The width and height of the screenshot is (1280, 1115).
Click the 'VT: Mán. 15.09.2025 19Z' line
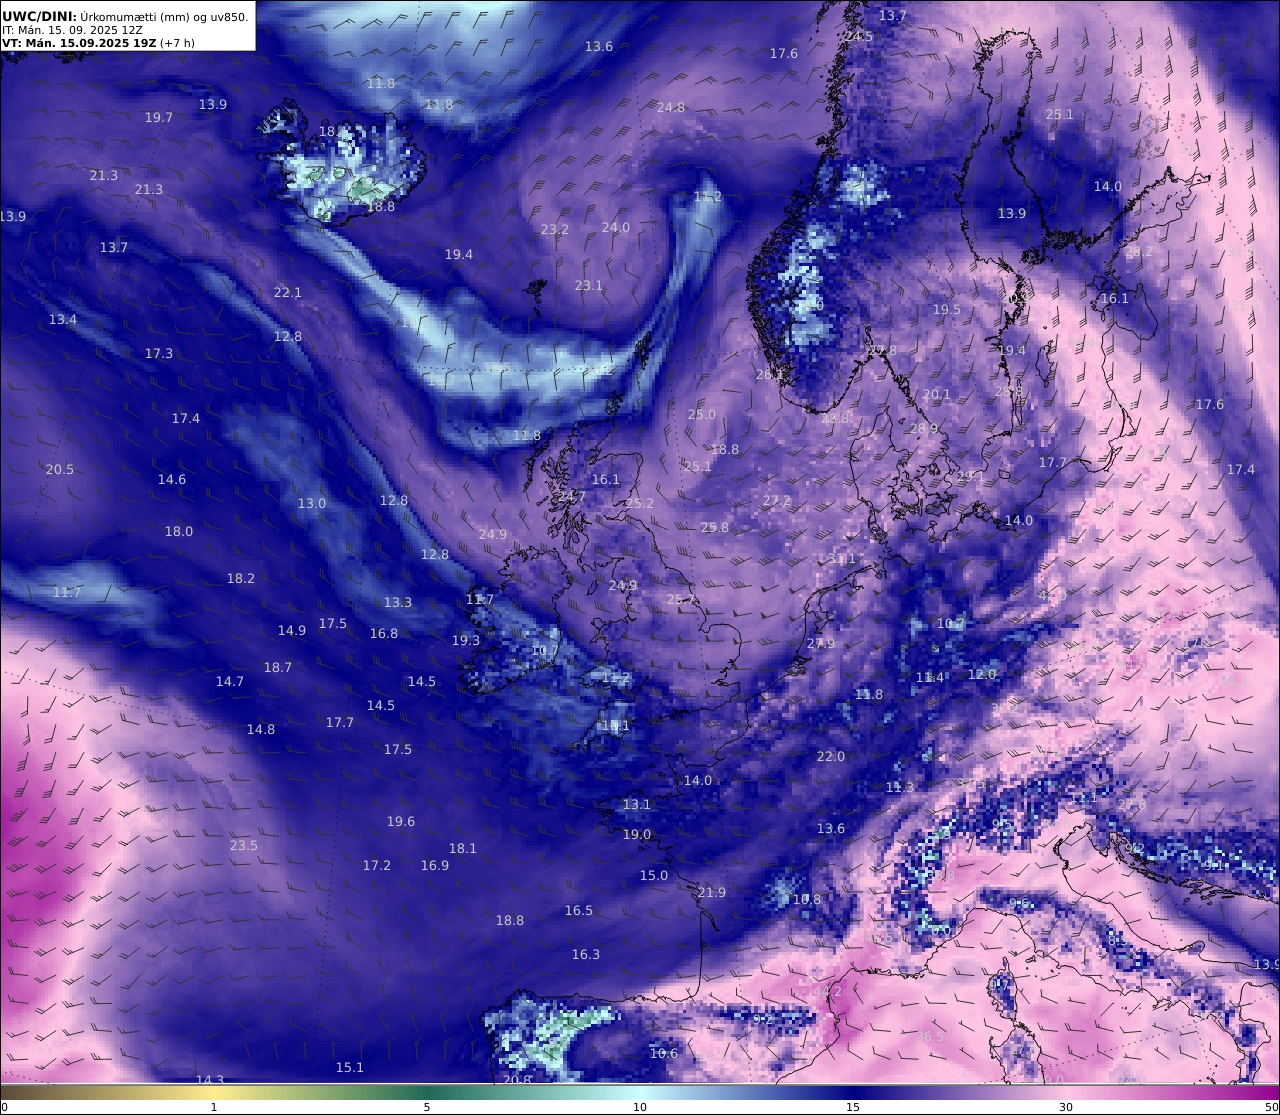click(98, 43)
